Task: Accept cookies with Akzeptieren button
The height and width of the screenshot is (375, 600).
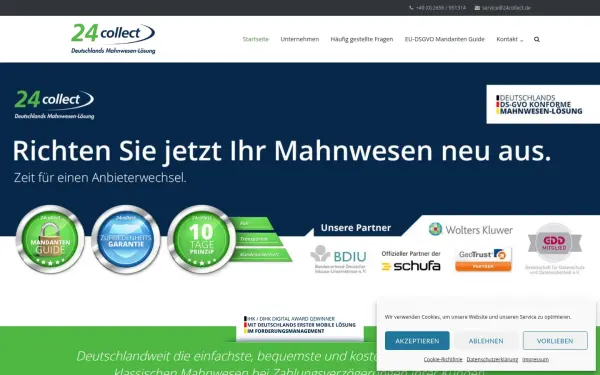Action: point(417,341)
